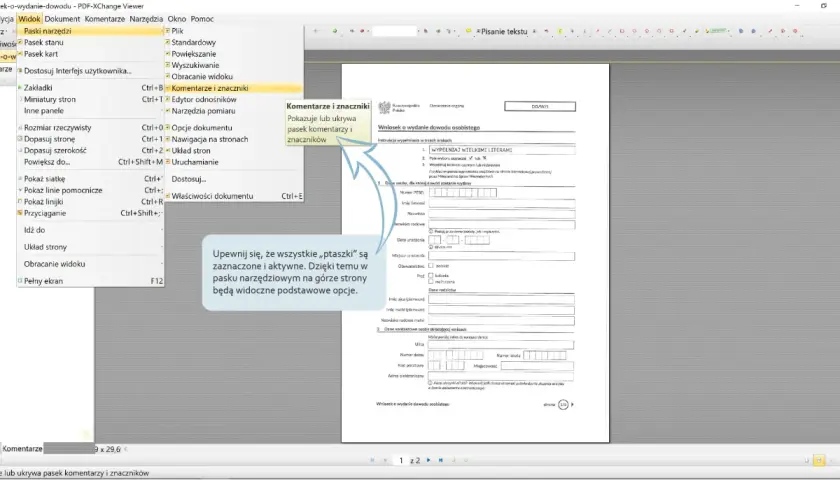Image resolution: width=840 pixels, height=480 pixels.
Task: Click the highlighted continuous layout button
Action: 819,461
